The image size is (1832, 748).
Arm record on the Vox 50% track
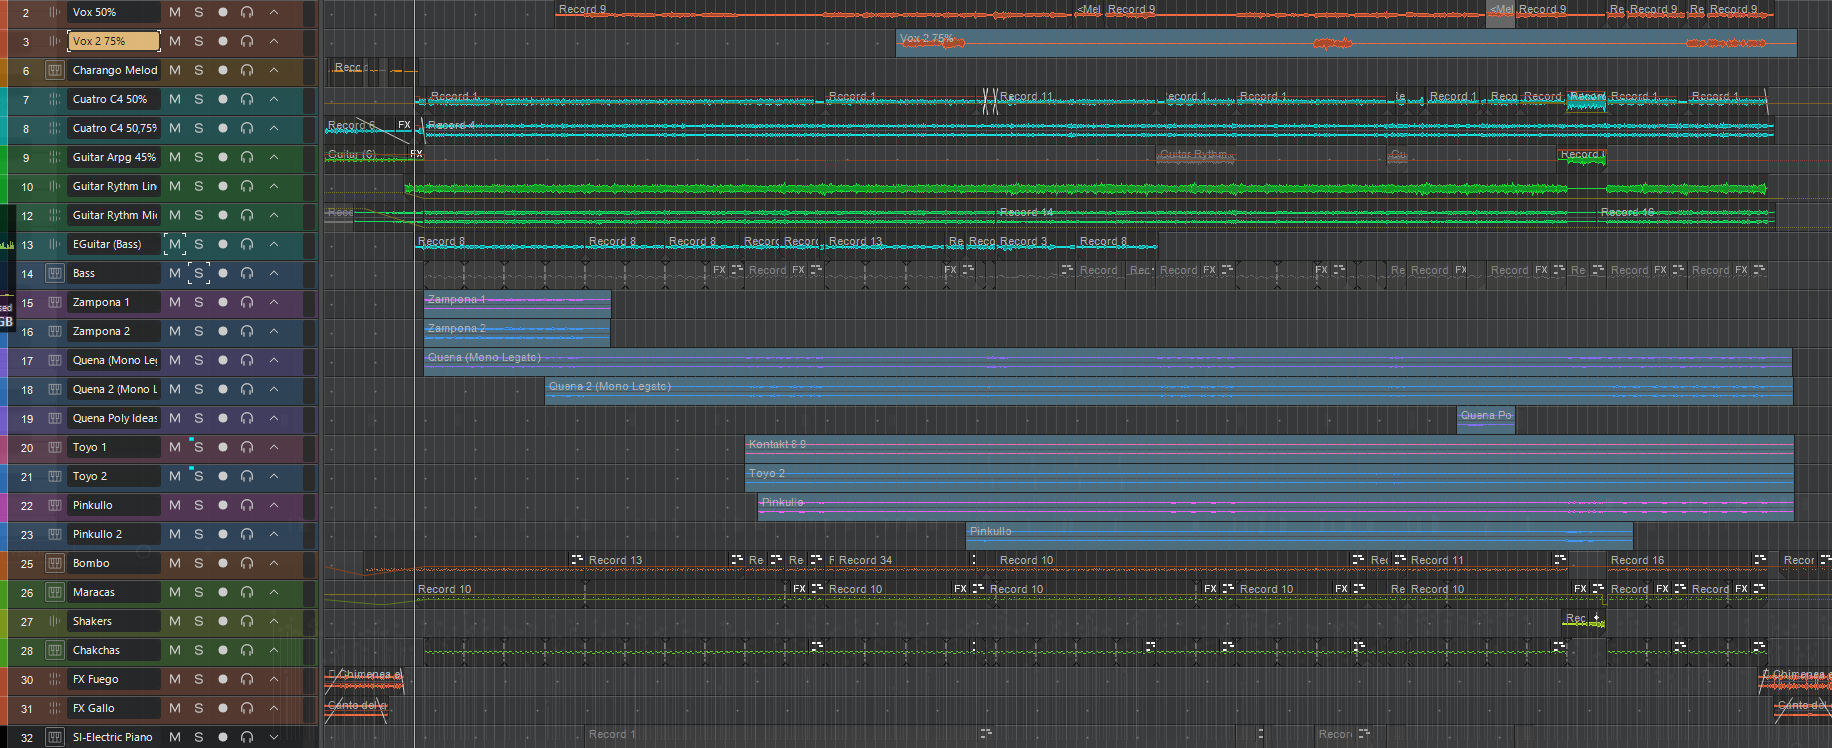click(x=223, y=12)
